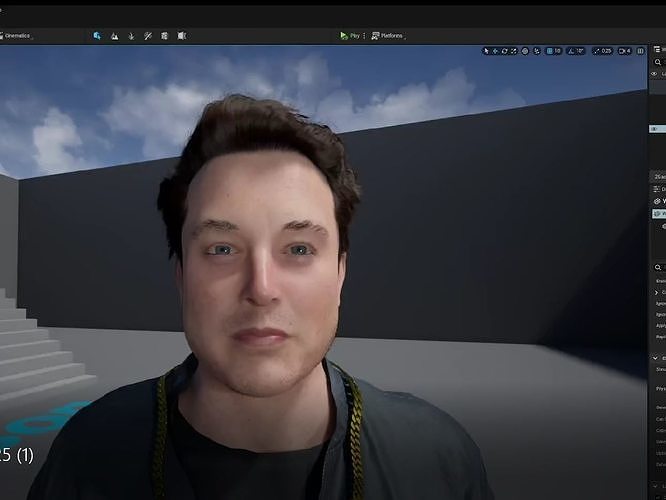Activate the Translate gizmo tool in viewport
The image size is (666, 500).
(495, 51)
